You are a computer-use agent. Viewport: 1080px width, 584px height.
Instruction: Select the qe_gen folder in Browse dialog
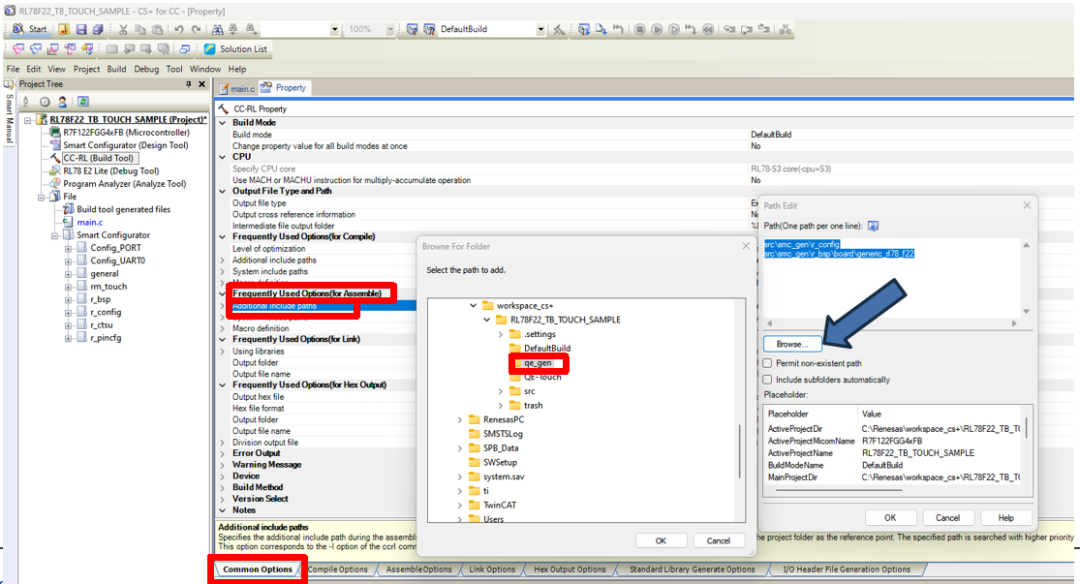tap(537, 363)
